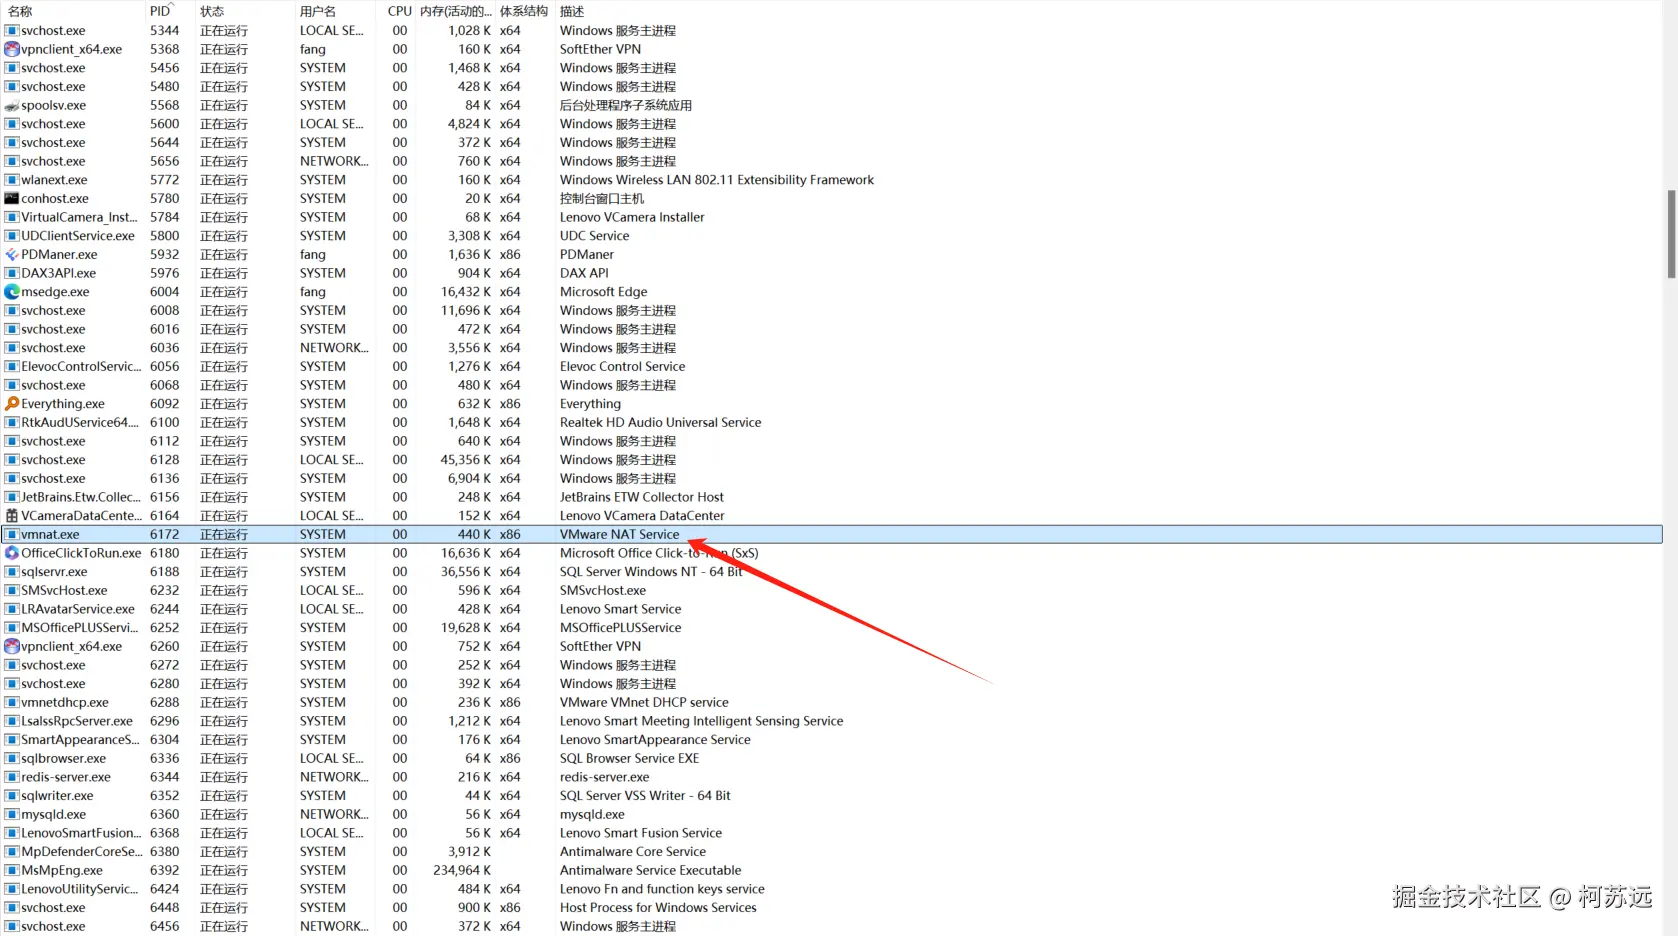Click the SmartAppearanceS... icon
This screenshot has height=936, width=1678.
tap(12, 740)
